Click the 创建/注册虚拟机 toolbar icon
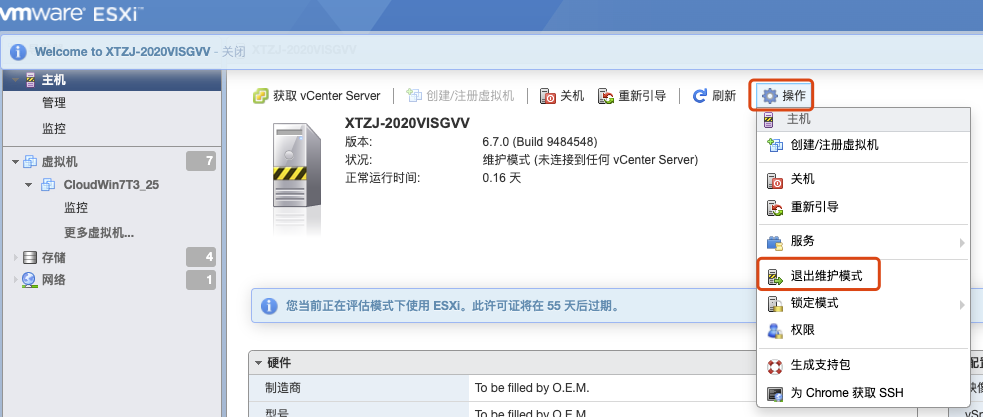983x417 pixels. (414, 95)
